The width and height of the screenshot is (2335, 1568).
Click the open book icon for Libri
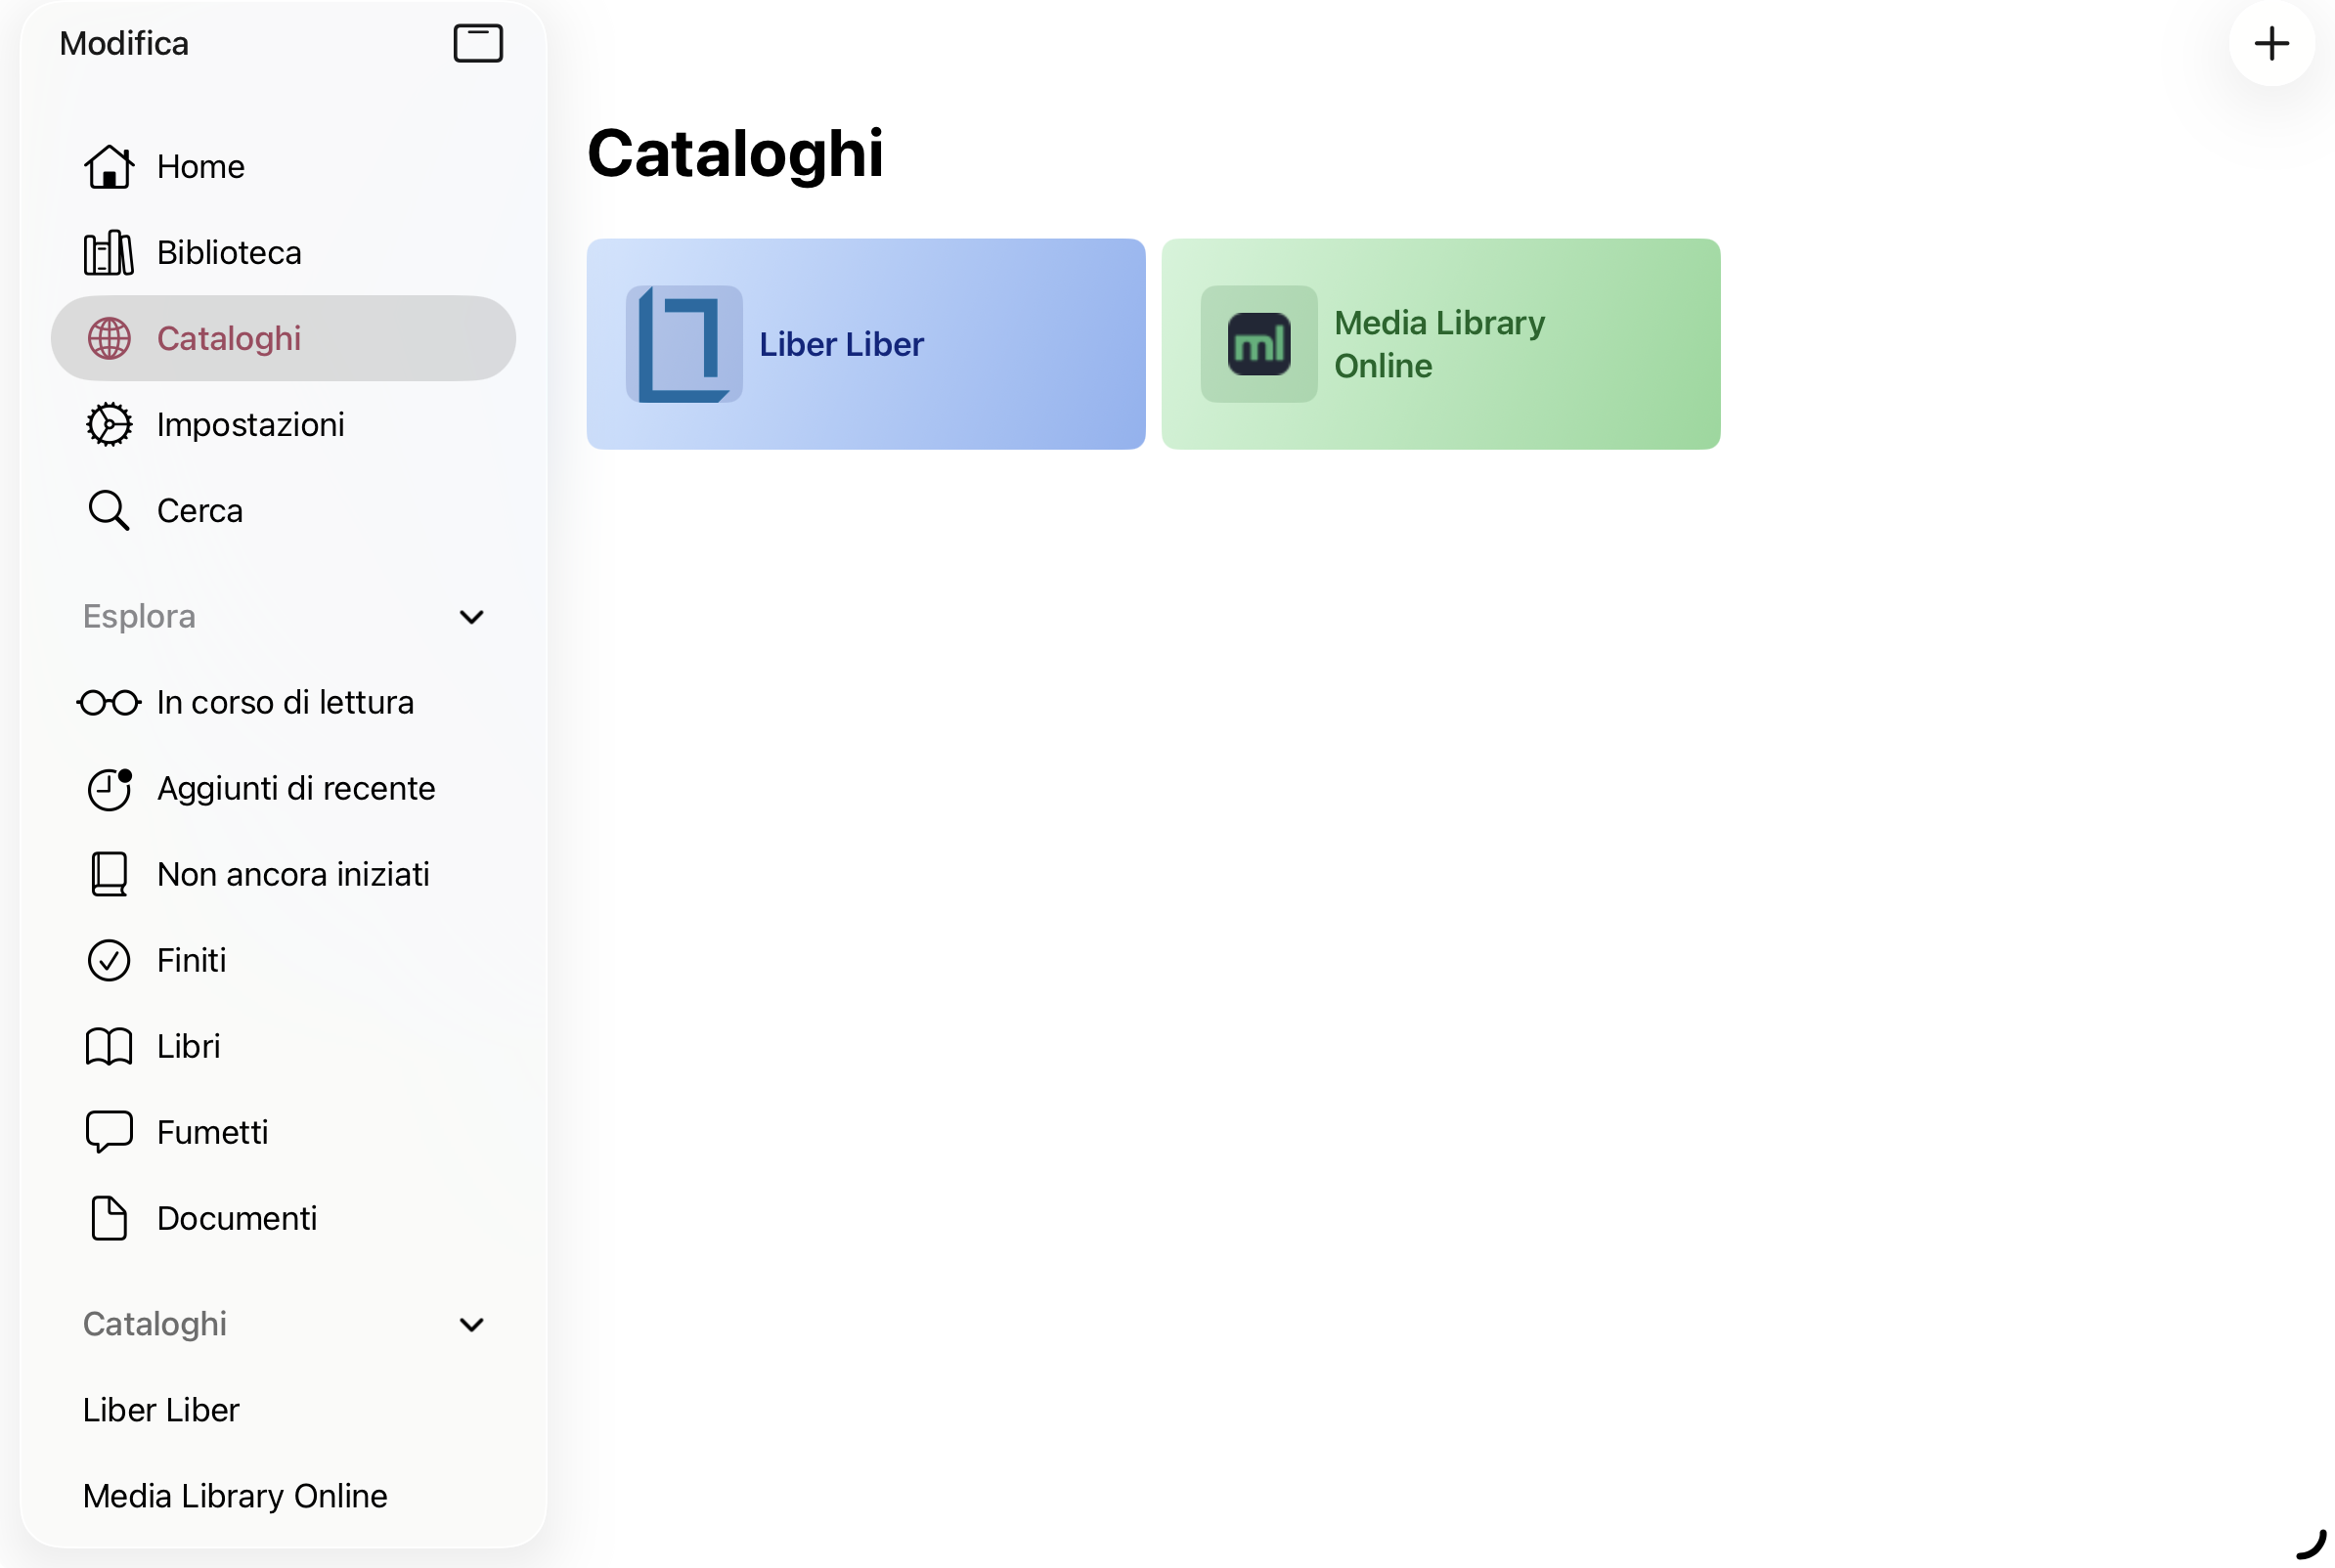(x=109, y=1047)
